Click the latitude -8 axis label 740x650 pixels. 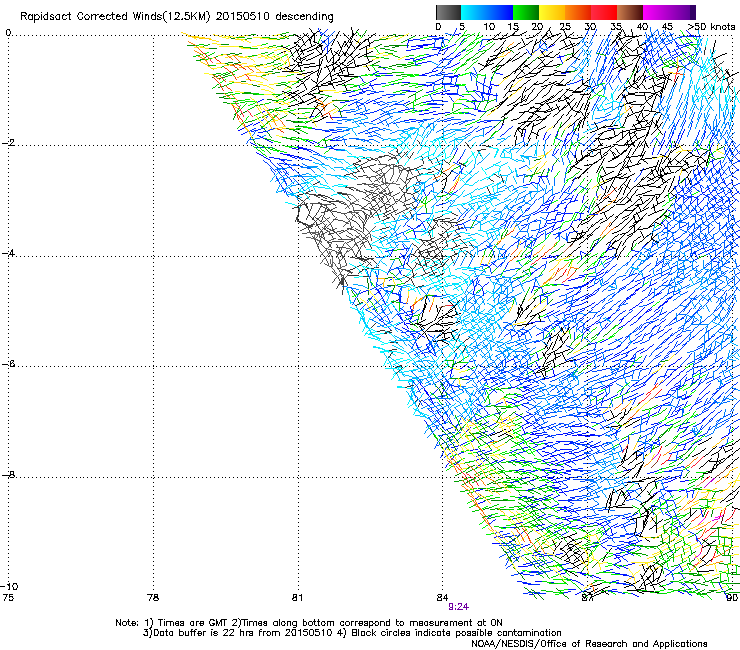[x=8, y=474]
